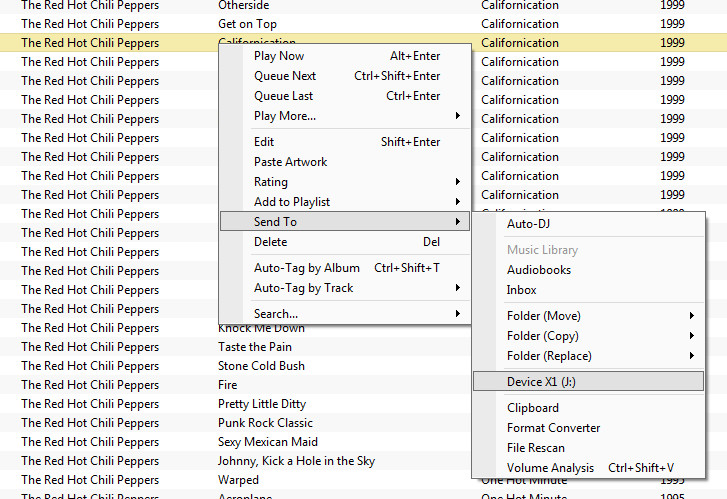727x499 pixels.
Task: Expand the Rating submenu
Action: 345,182
